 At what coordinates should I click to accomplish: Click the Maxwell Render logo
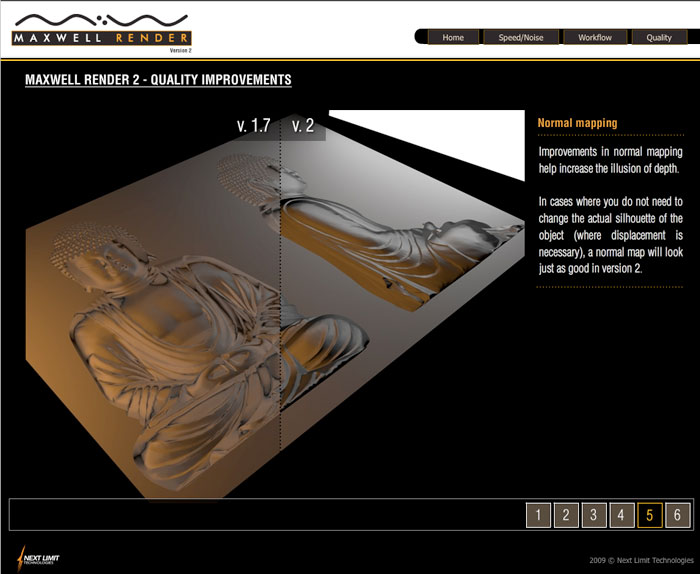point(102,33)
